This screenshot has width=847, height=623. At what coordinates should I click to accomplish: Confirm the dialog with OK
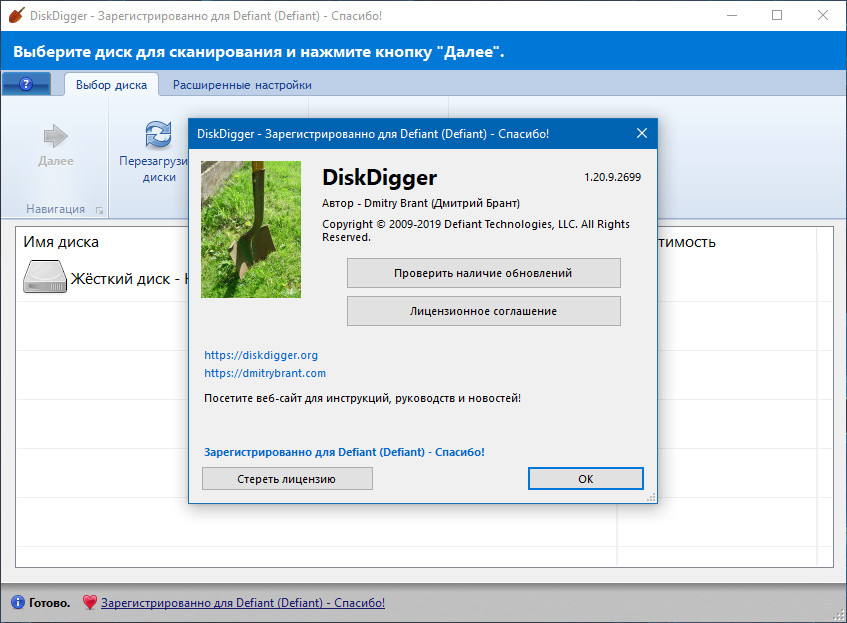pos(585,479)
